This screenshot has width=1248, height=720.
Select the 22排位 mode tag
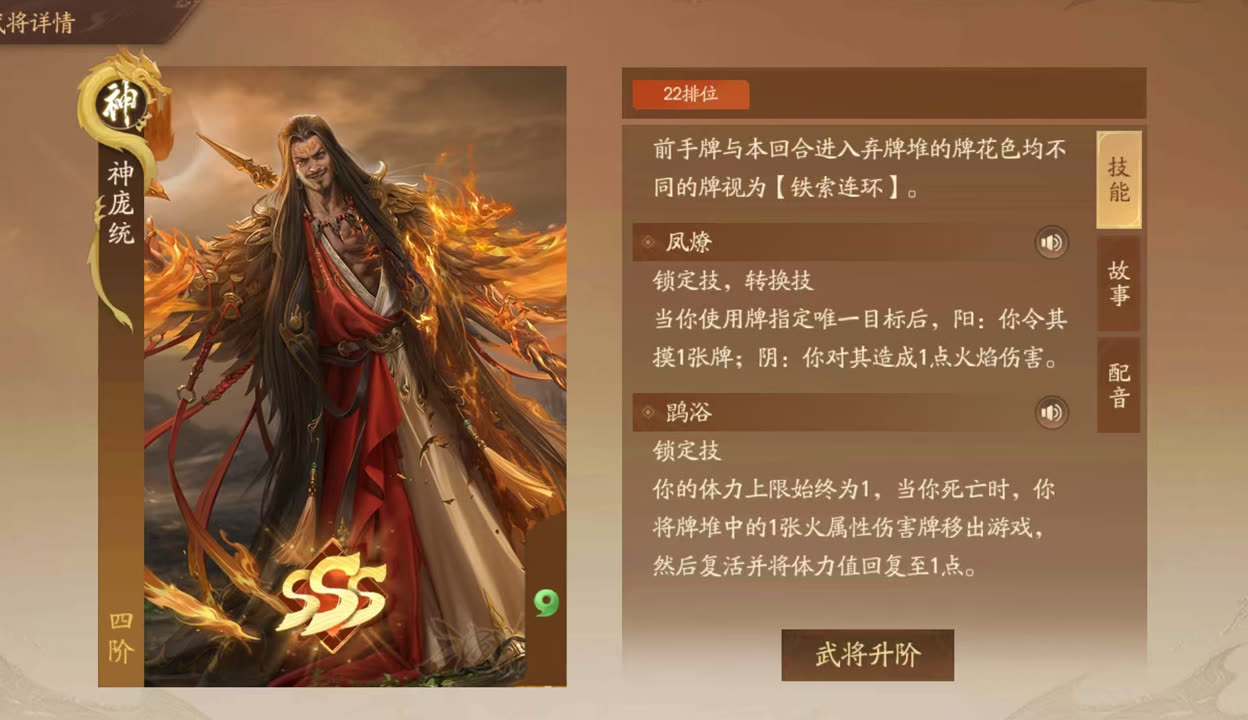690,95
